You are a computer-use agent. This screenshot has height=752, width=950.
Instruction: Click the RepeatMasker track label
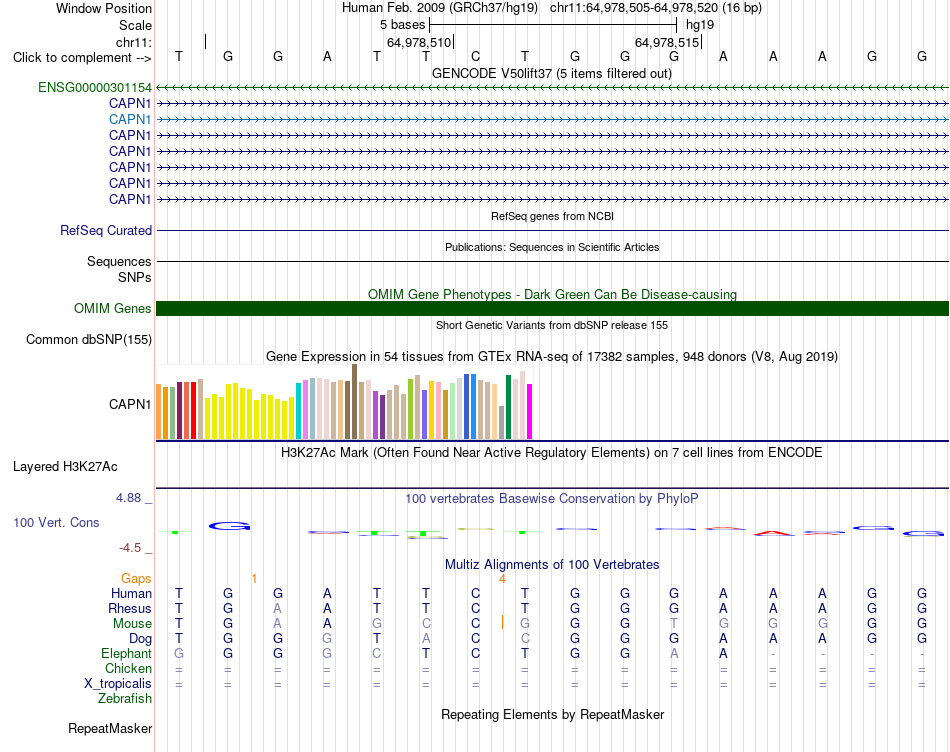pyautogui.click(x=110, y=728)
